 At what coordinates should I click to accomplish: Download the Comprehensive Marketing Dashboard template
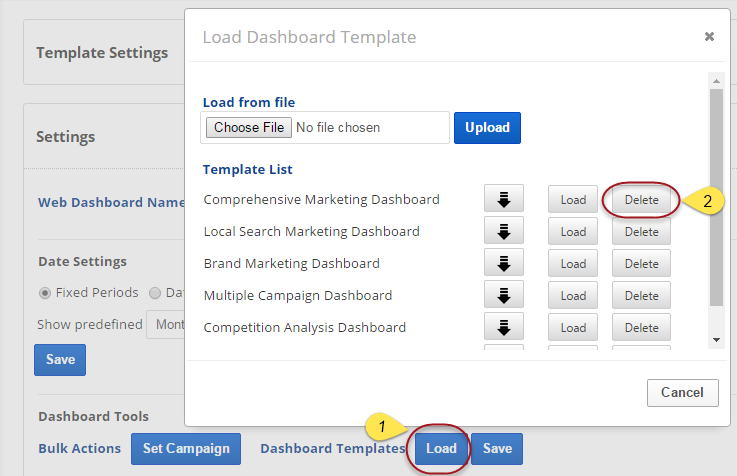pos(504,199)
